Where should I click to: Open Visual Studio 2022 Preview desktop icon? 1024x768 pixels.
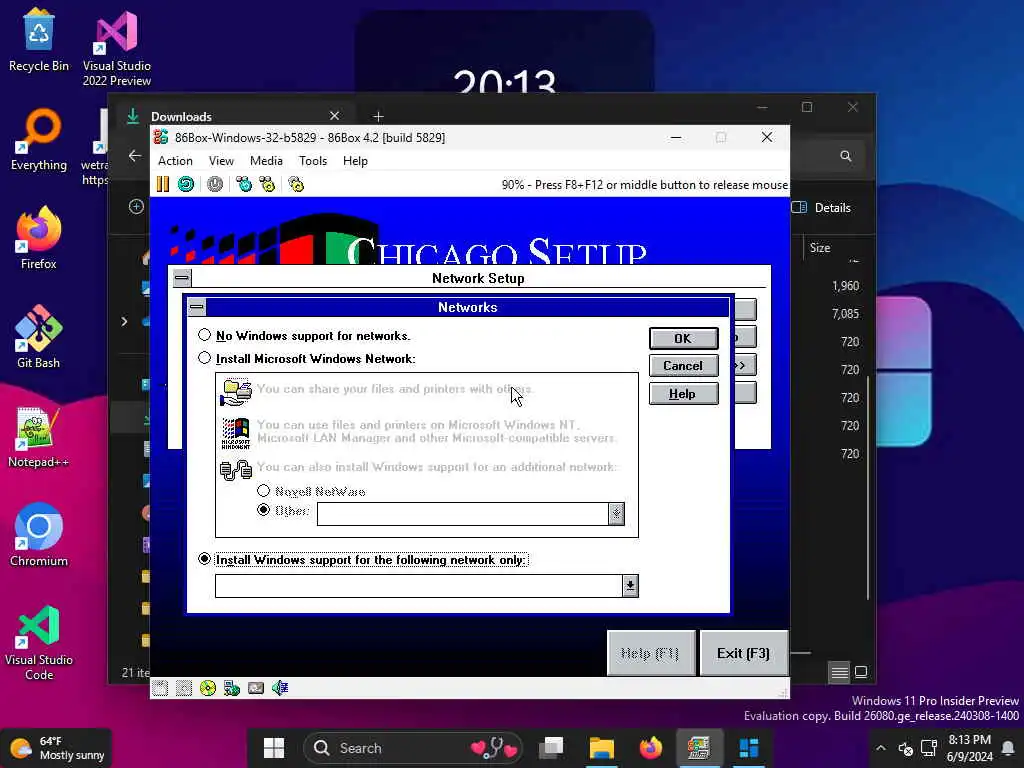pos(117,48)
